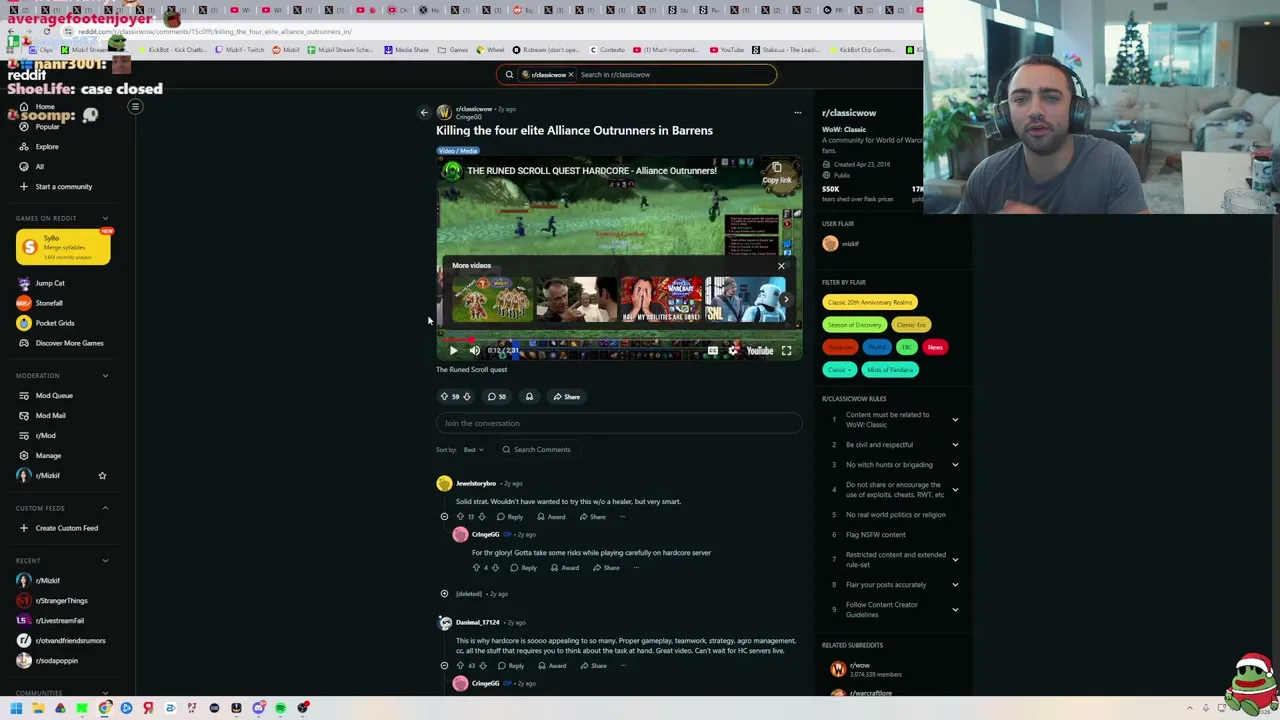Collapse the Games on Reddit section

pos(105,218)
